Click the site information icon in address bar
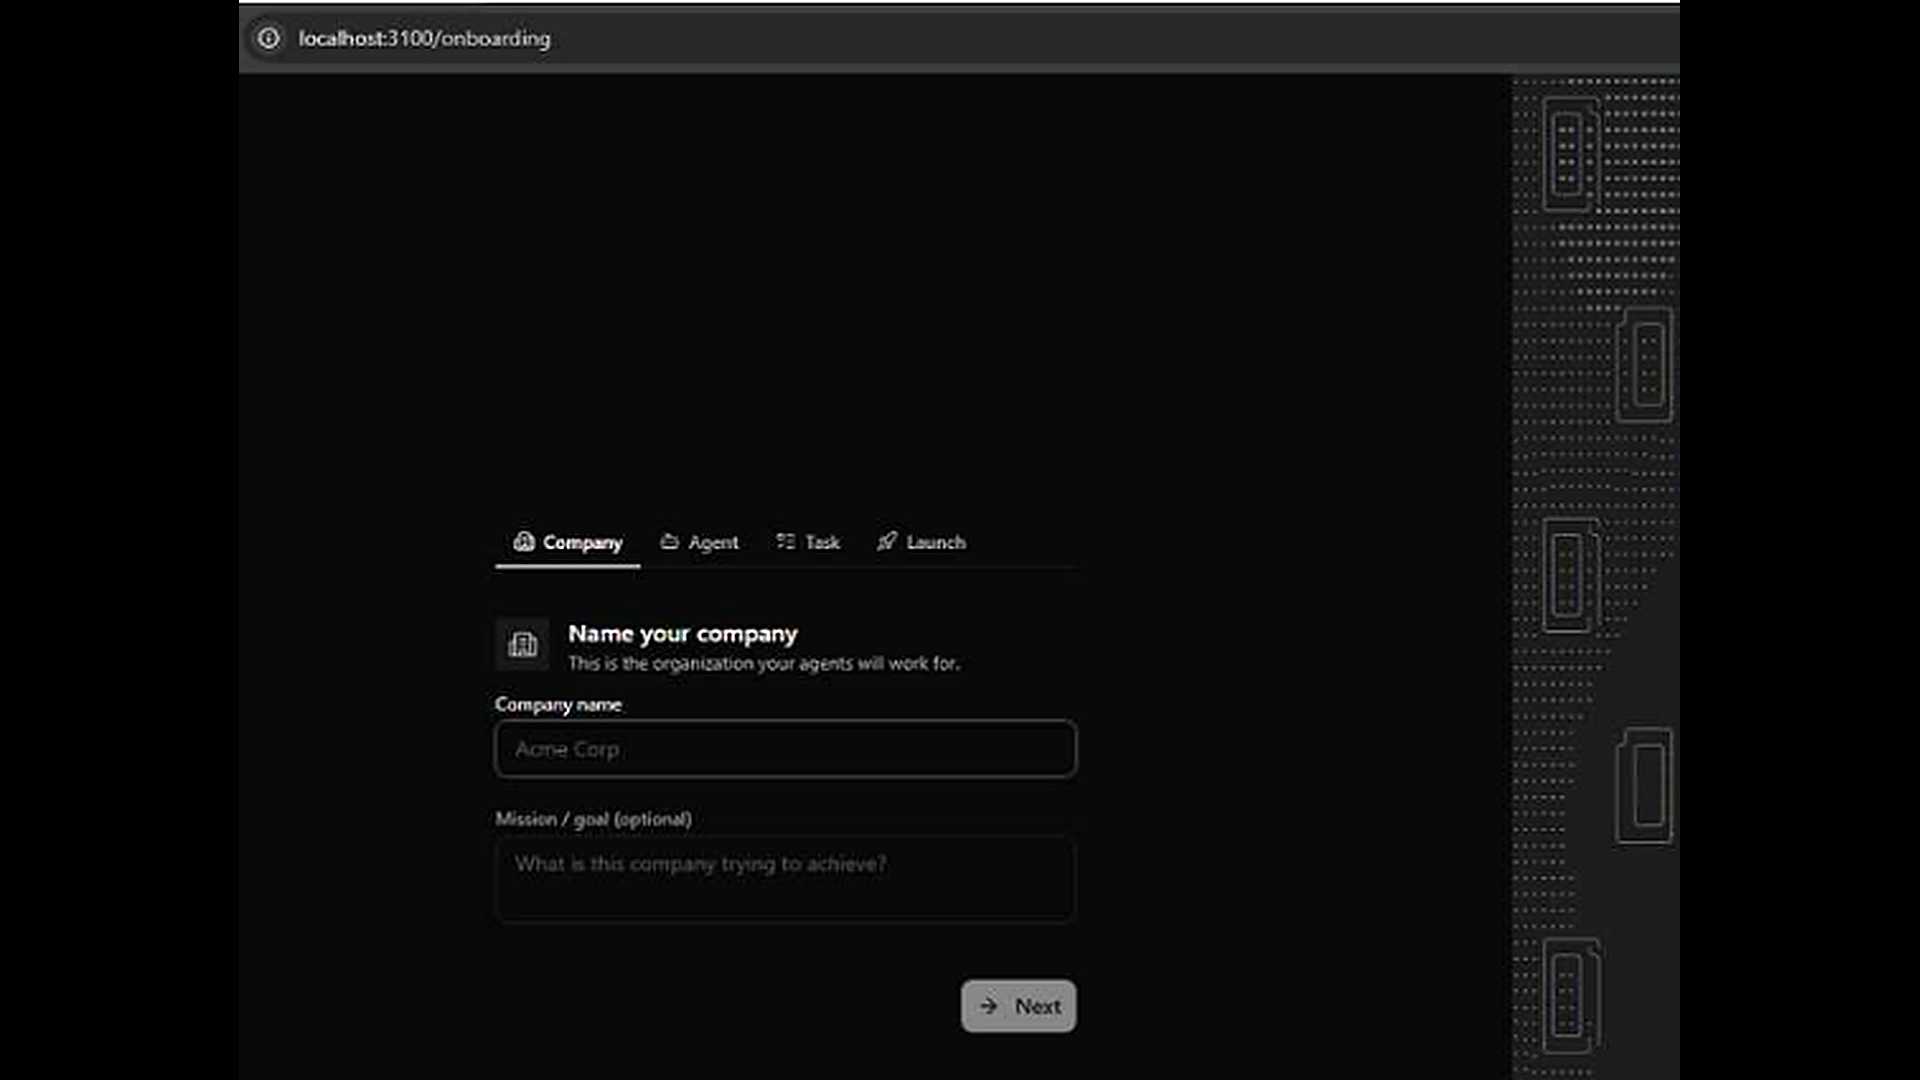 click(x=268, y=38)
